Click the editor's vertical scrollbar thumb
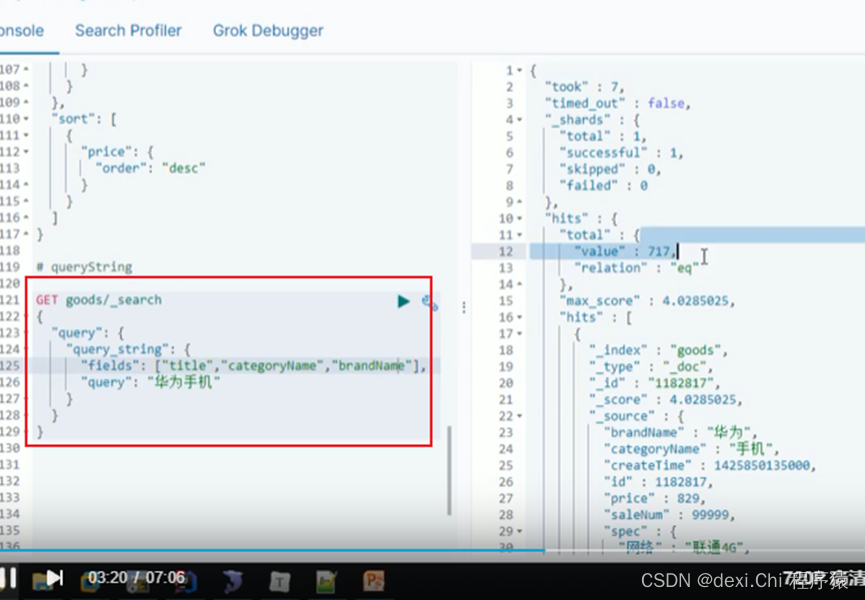Image resolution: width=865 pixels, height=600 pixels. coord(449,470)
